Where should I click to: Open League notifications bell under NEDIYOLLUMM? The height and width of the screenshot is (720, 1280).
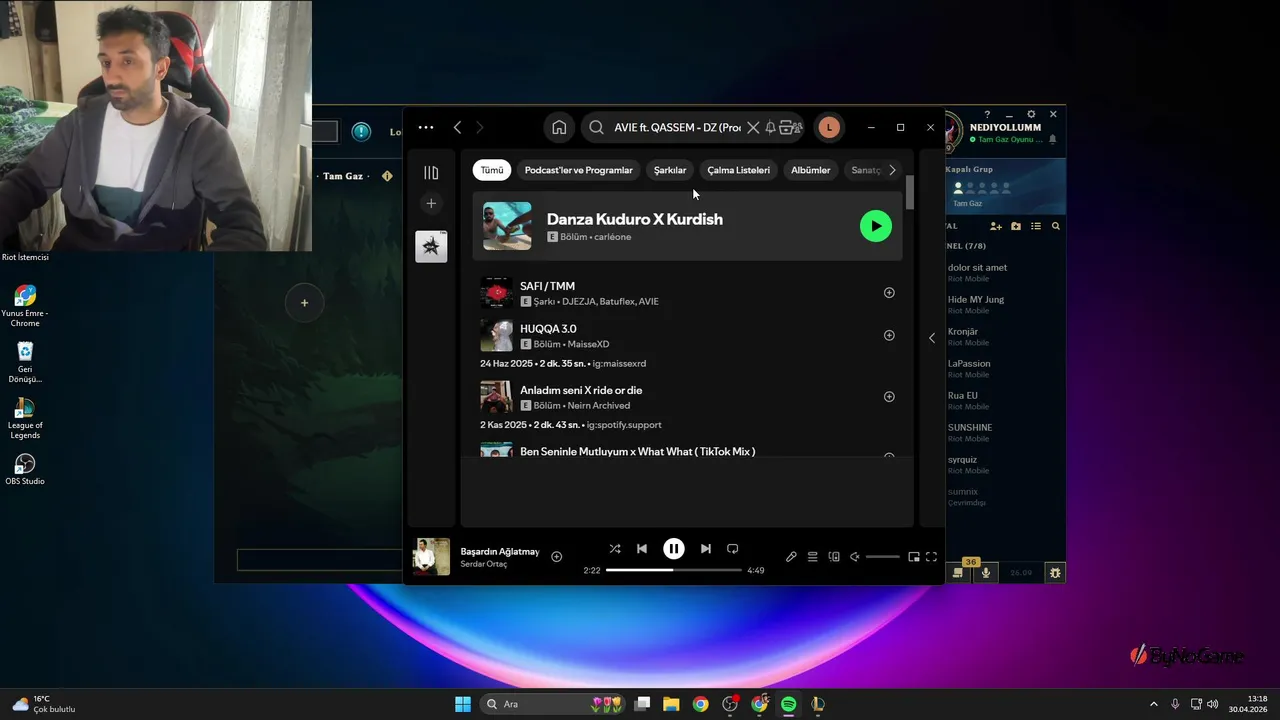click(1052, 139)
